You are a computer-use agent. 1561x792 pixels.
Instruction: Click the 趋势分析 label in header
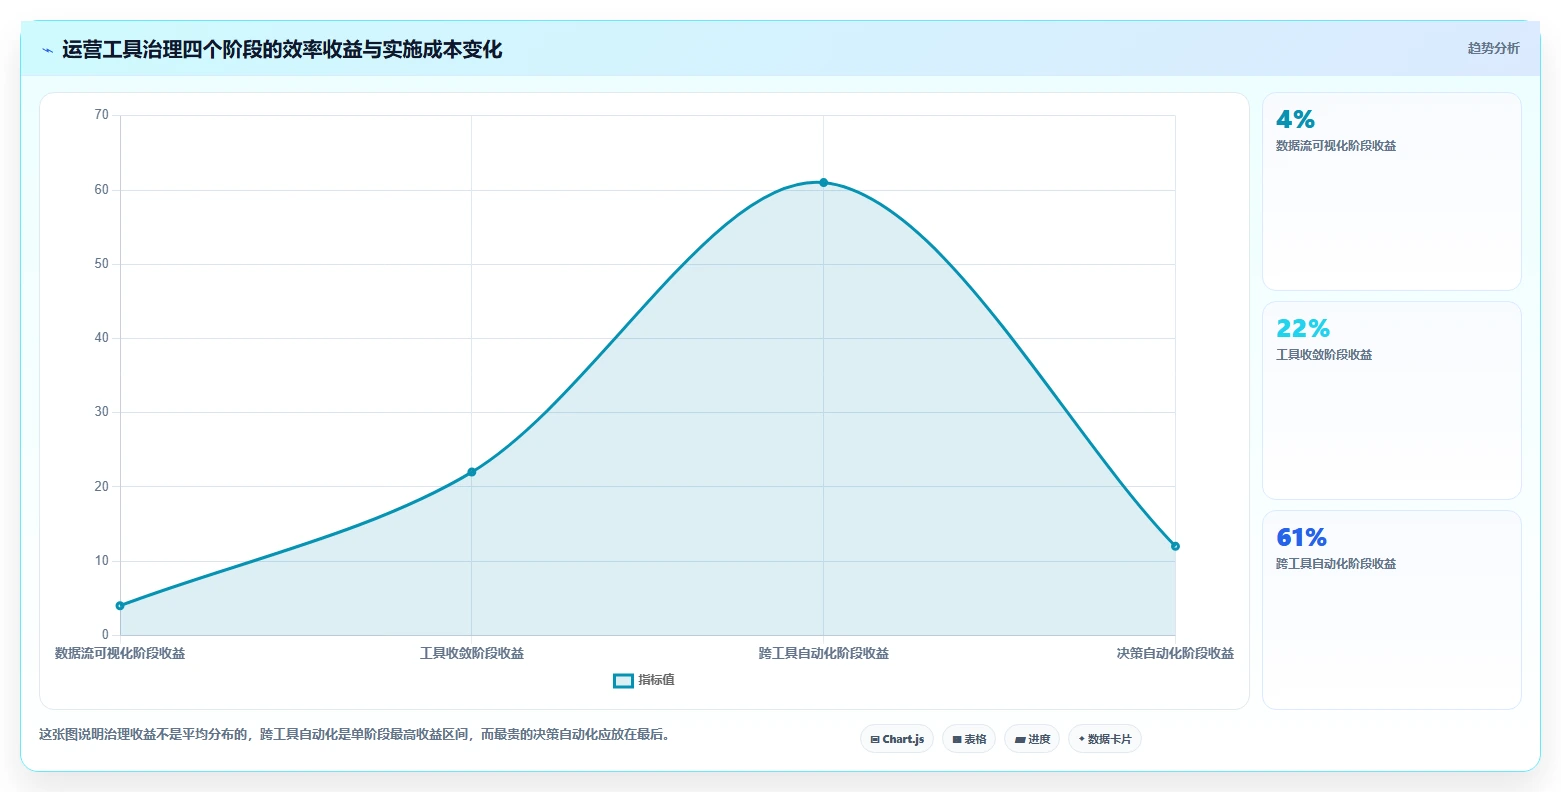(1493, 48)
